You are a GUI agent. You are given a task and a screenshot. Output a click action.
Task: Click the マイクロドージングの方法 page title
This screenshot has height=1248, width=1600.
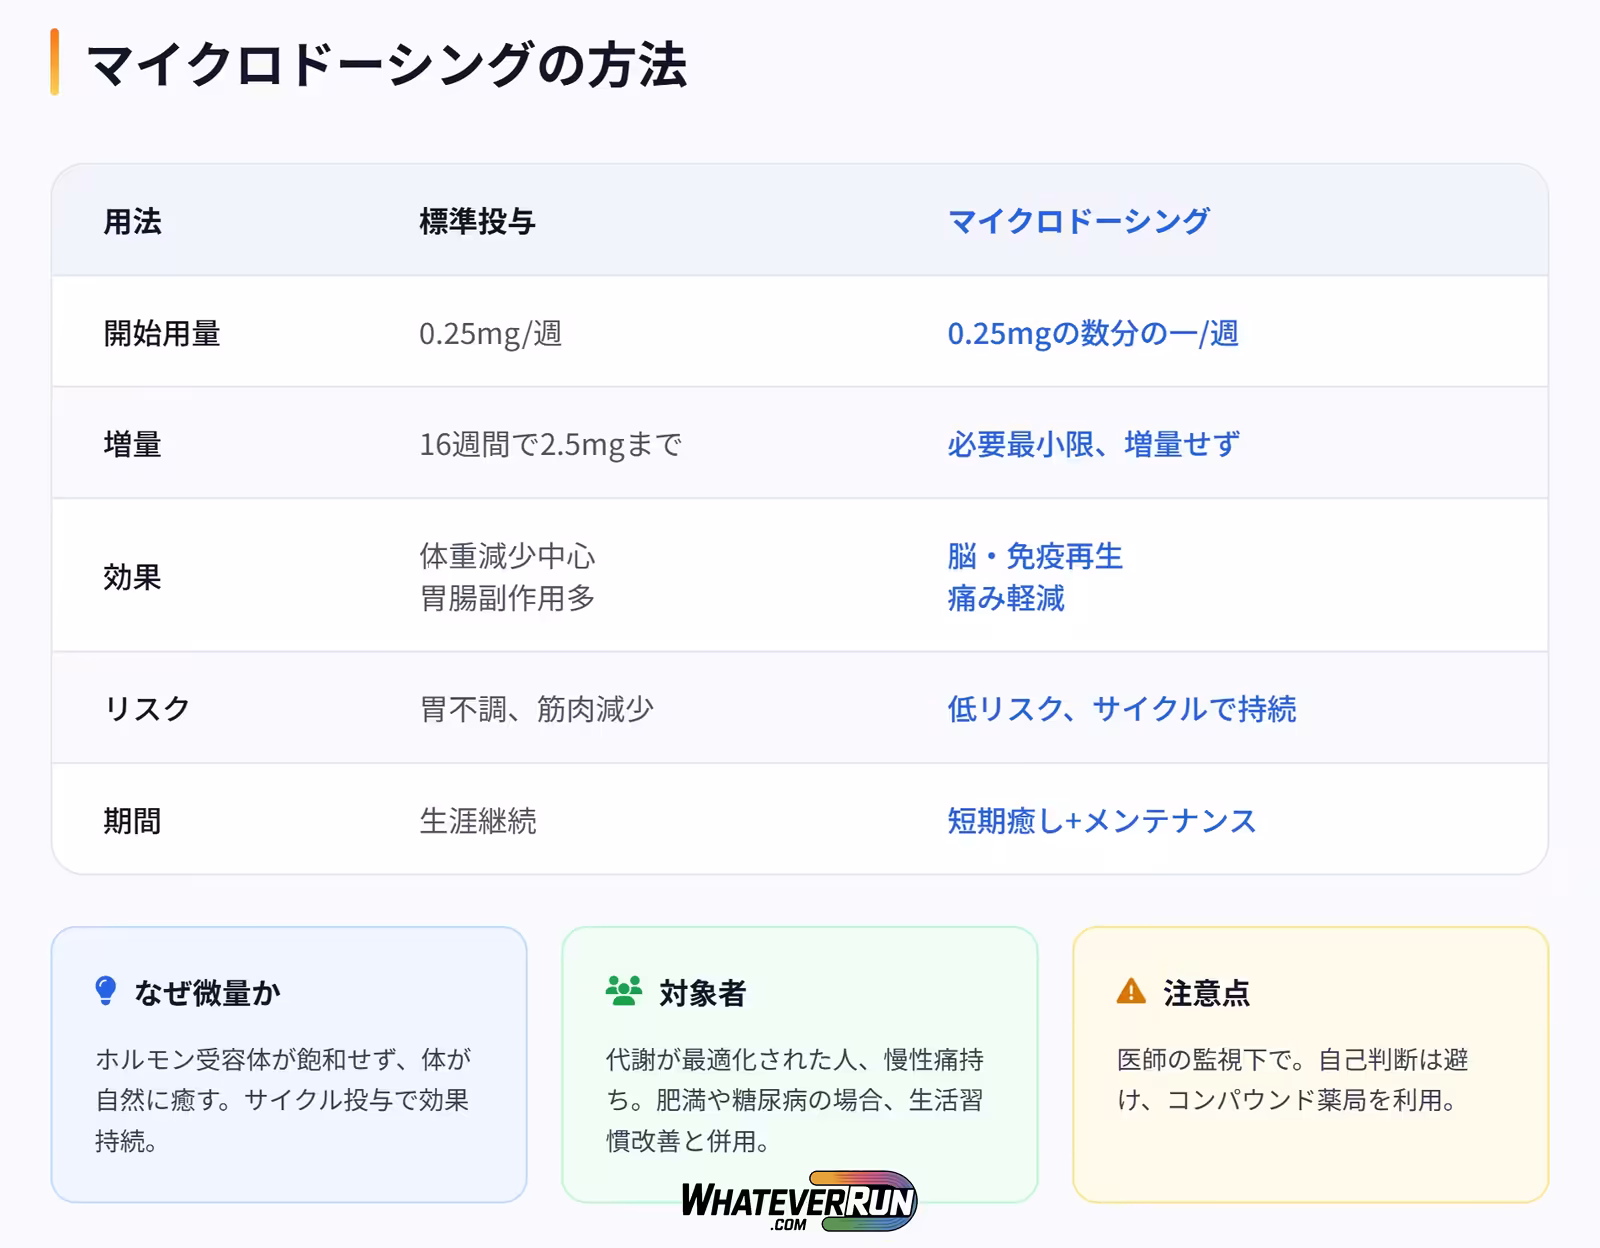387,65
